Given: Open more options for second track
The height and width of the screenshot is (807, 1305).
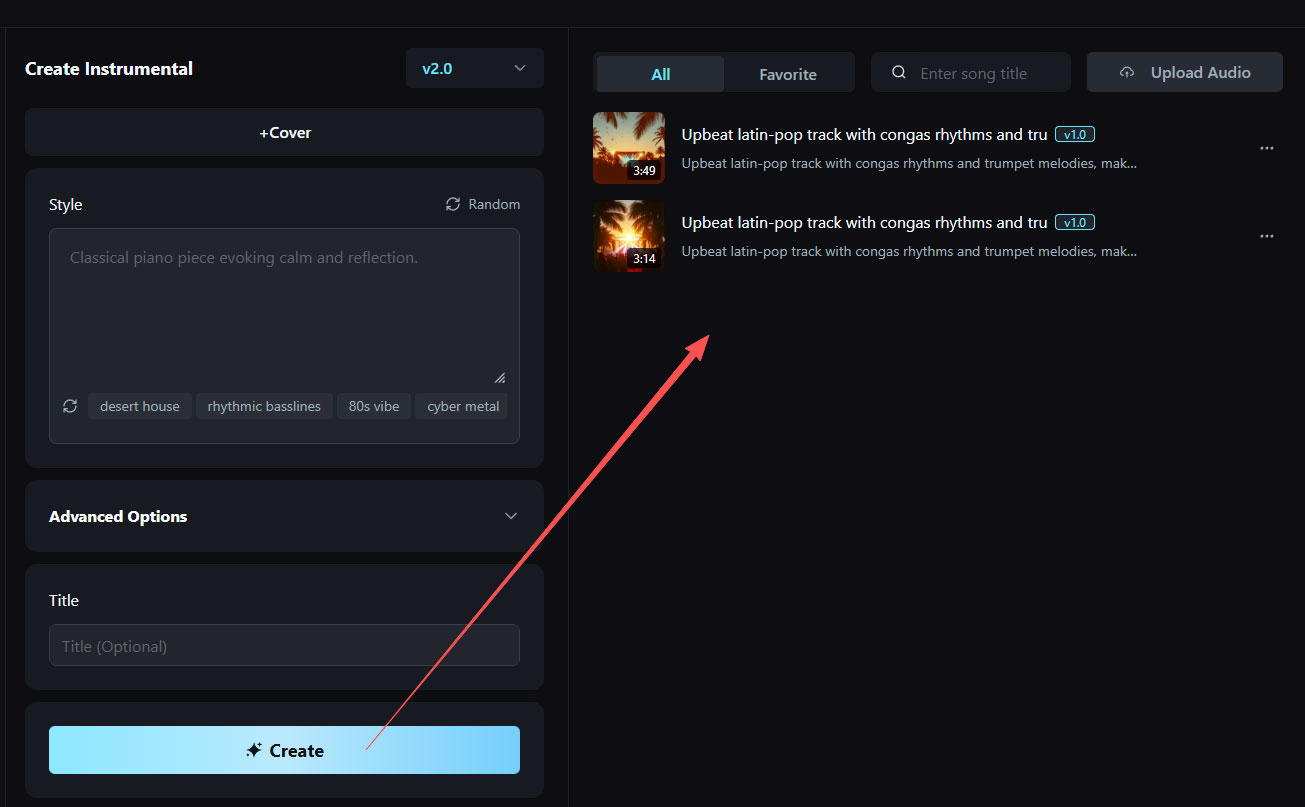Looking at the screenshot, I should click(x=1266, y=236).
